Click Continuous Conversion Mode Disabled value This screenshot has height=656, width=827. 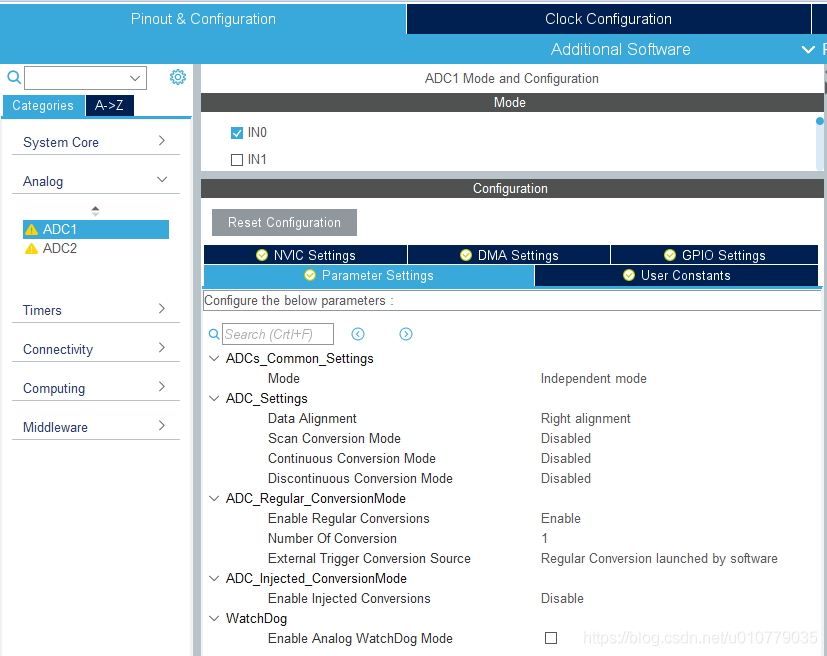coord(565,459)
